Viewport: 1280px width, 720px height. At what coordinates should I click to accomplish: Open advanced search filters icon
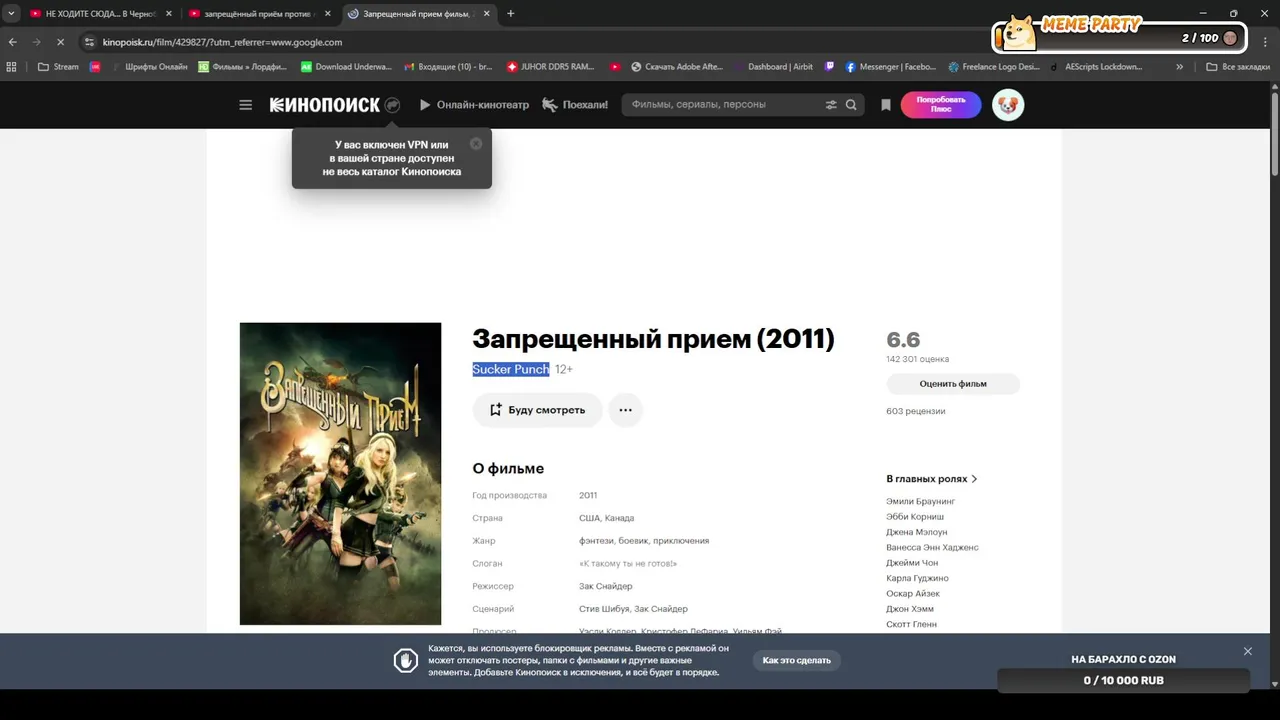(831, 105)
